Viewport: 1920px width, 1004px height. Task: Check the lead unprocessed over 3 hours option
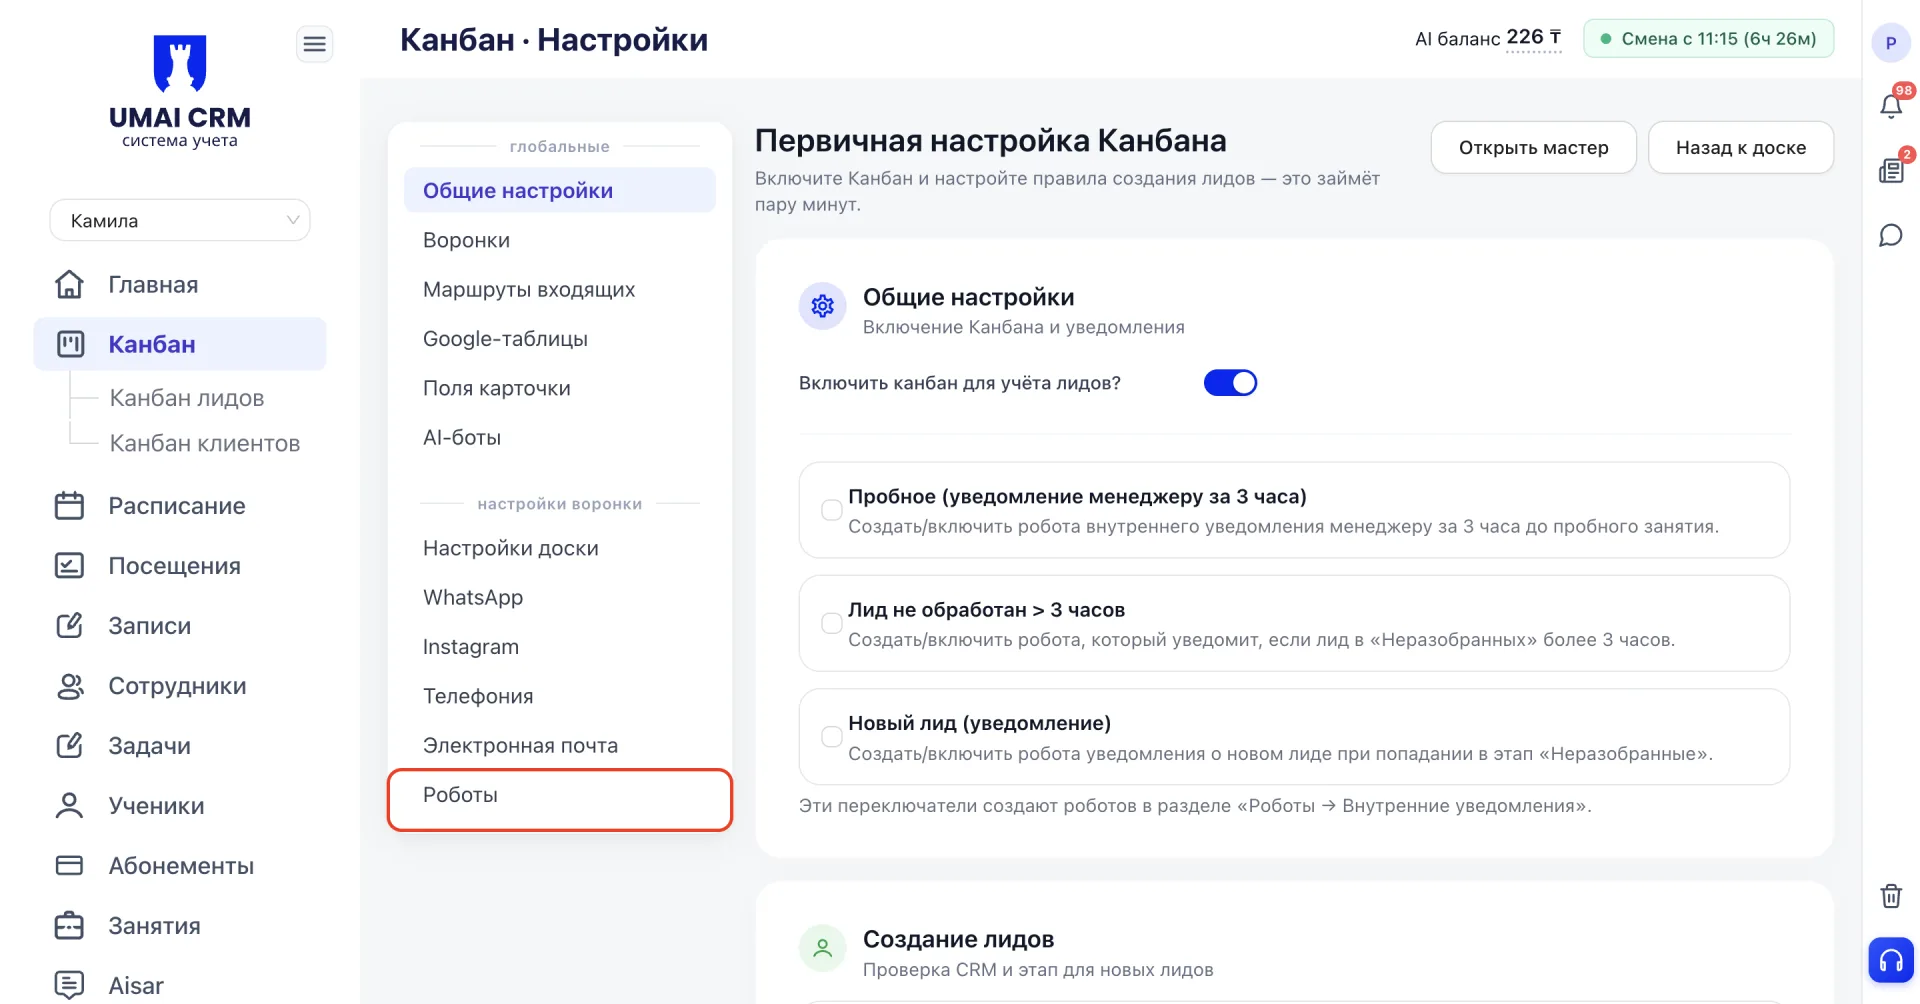tap(831, 623)
